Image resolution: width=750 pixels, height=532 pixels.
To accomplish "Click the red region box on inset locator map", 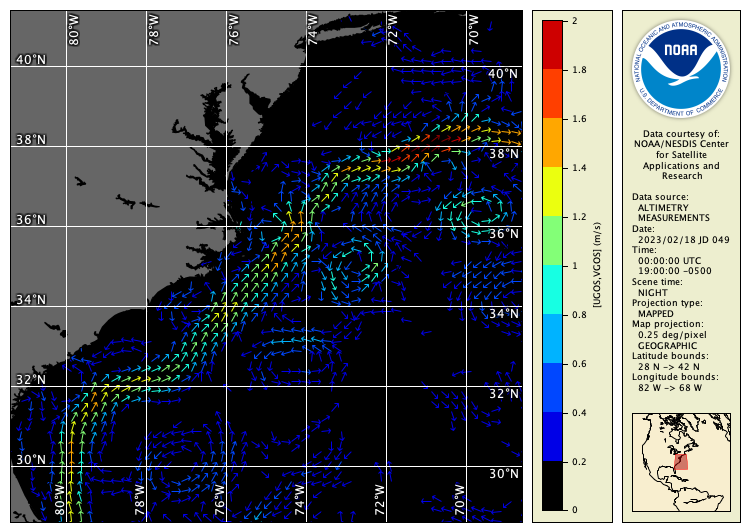I will tap(681, 461).
